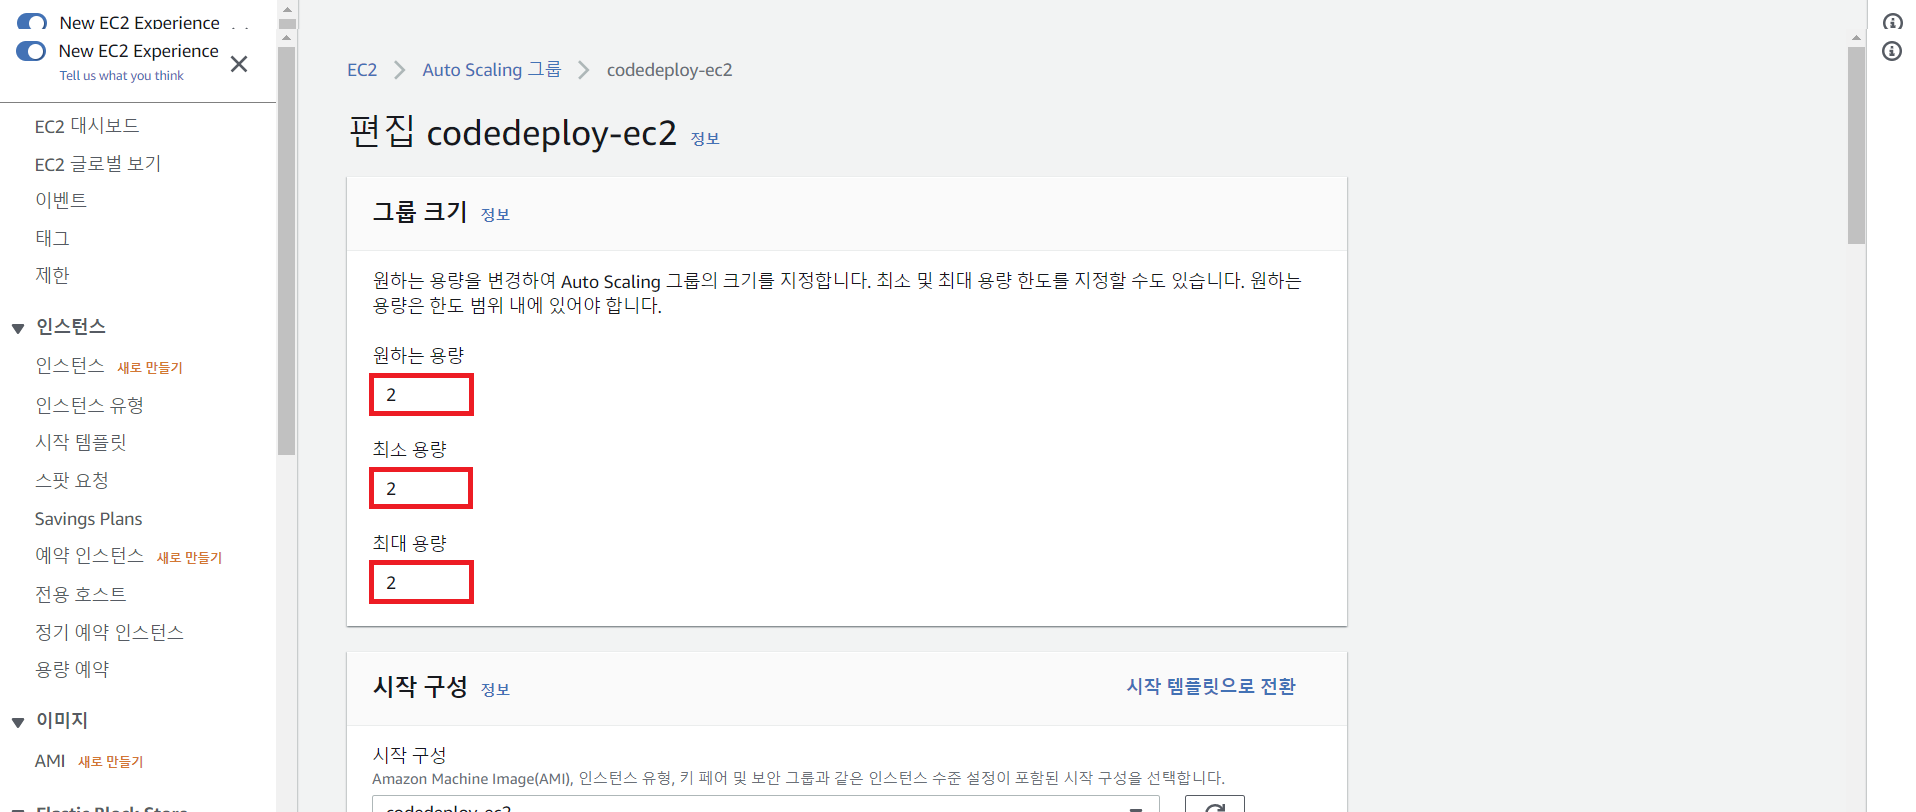
Task: Toggle the New EC2 Experience switch
Action: point(31,51)
